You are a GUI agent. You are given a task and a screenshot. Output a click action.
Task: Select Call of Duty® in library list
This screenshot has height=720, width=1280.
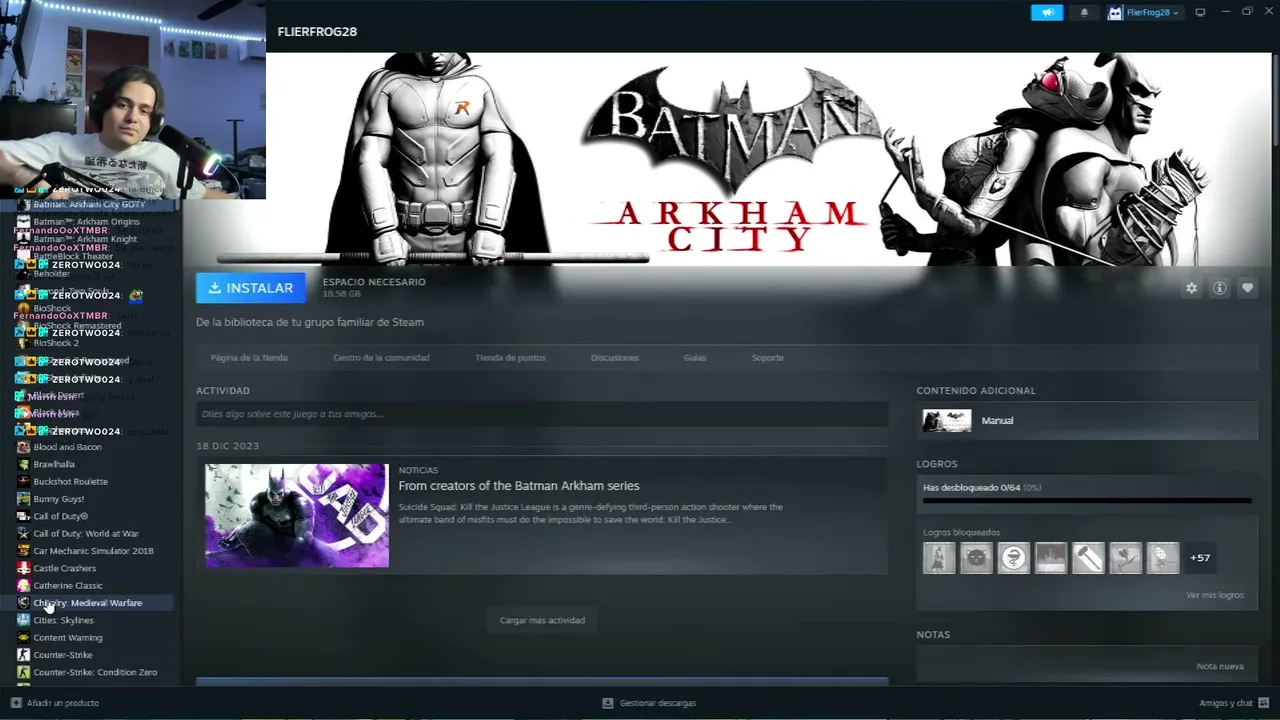[x=61, y=516]
